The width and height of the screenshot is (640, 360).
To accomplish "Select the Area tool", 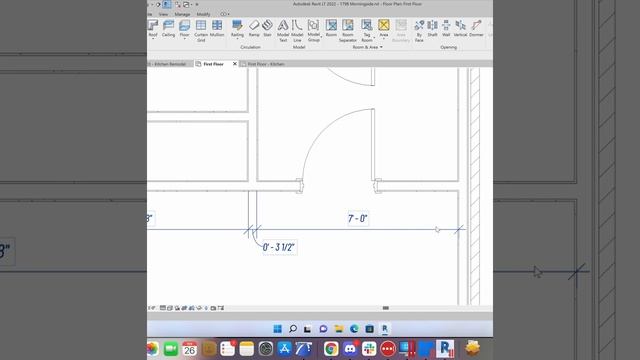I will (384, 28).
